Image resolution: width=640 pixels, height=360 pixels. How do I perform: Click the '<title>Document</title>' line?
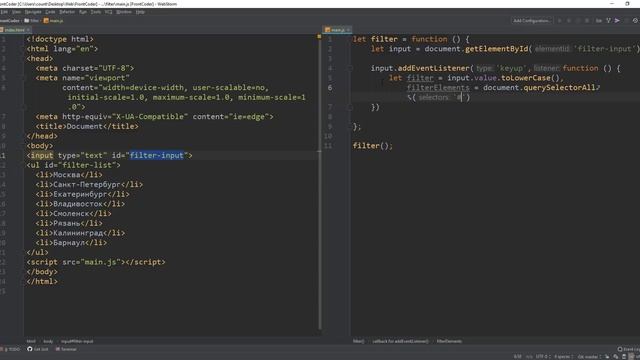(x=87, y=127)
